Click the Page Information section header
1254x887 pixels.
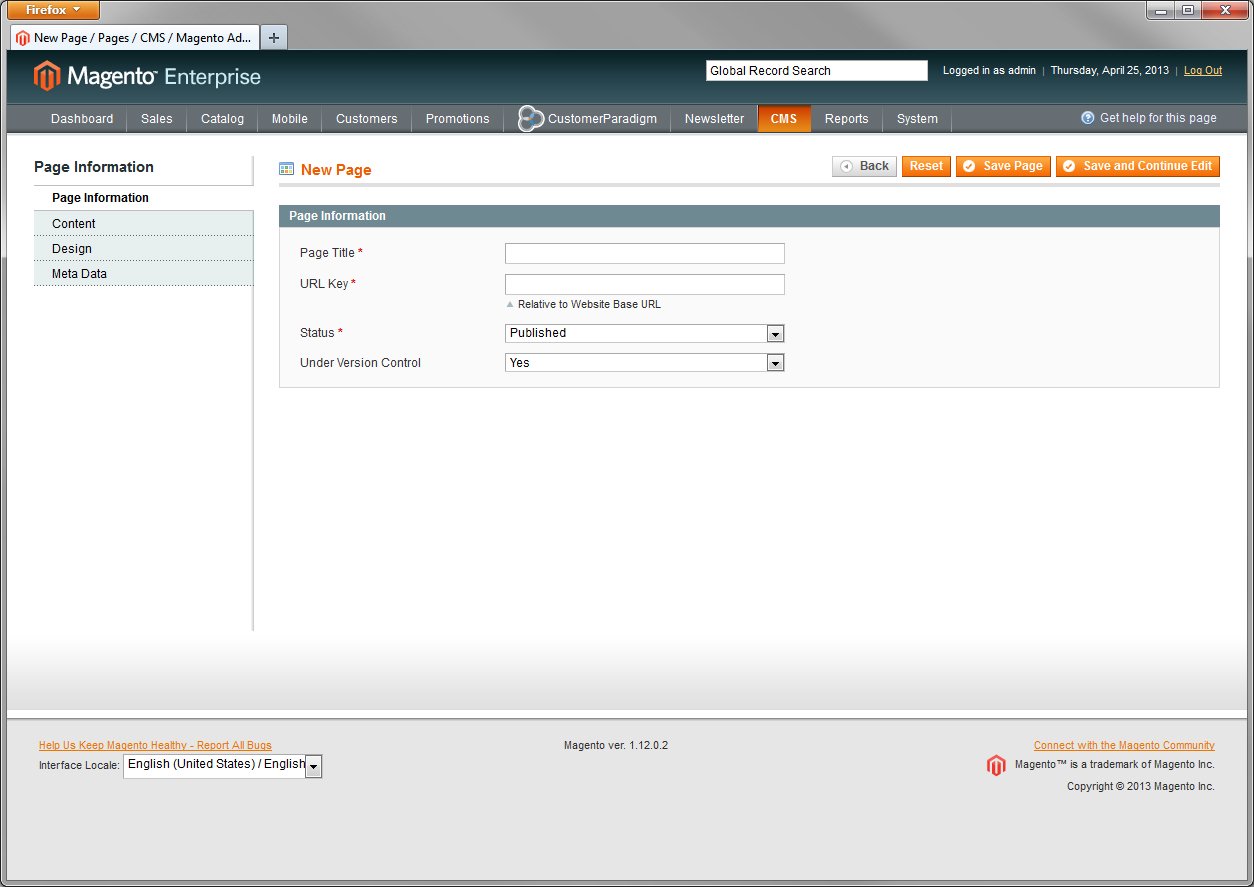point(749,216)
